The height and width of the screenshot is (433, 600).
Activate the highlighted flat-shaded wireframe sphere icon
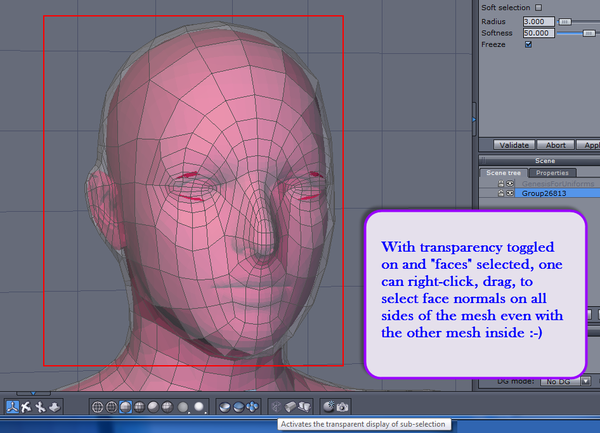(125, 407)
